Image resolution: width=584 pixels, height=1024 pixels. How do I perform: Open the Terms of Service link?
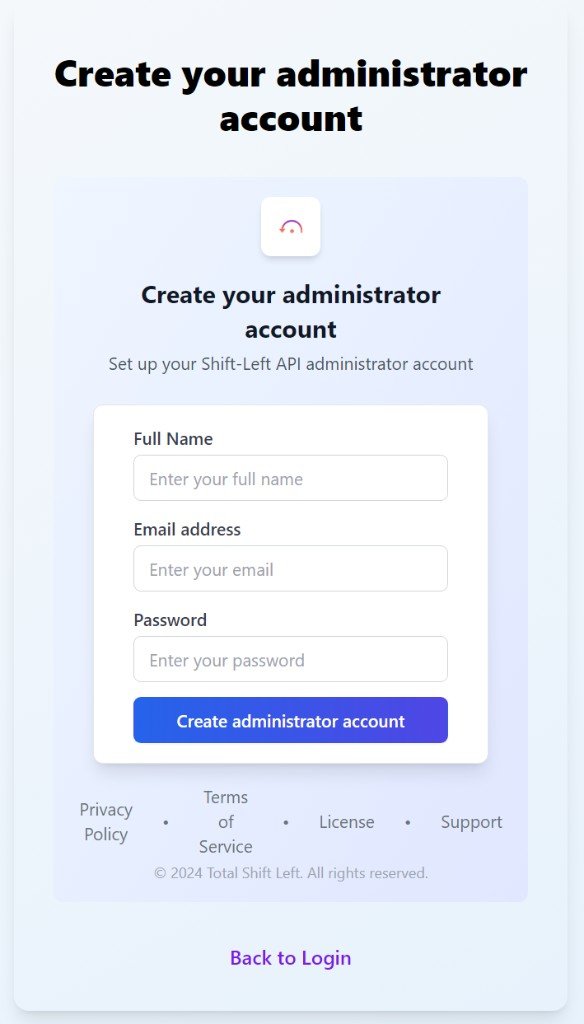pyautogui.click(x=225, y=821)
